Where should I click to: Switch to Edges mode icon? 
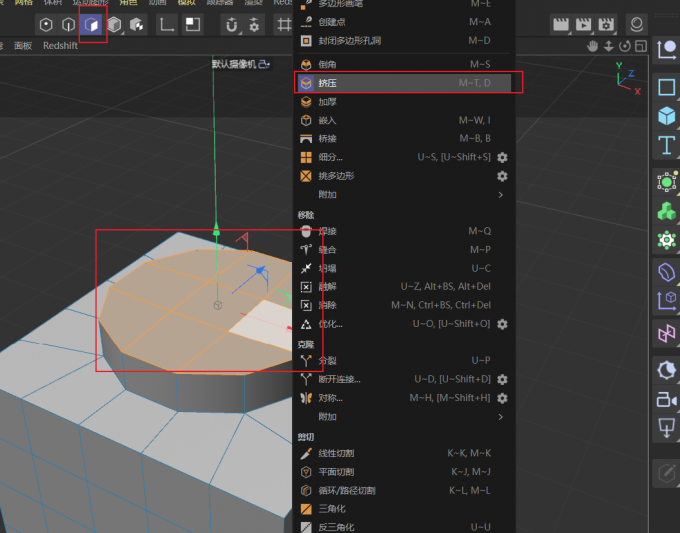pyautogui.click(x=69, y=24)
